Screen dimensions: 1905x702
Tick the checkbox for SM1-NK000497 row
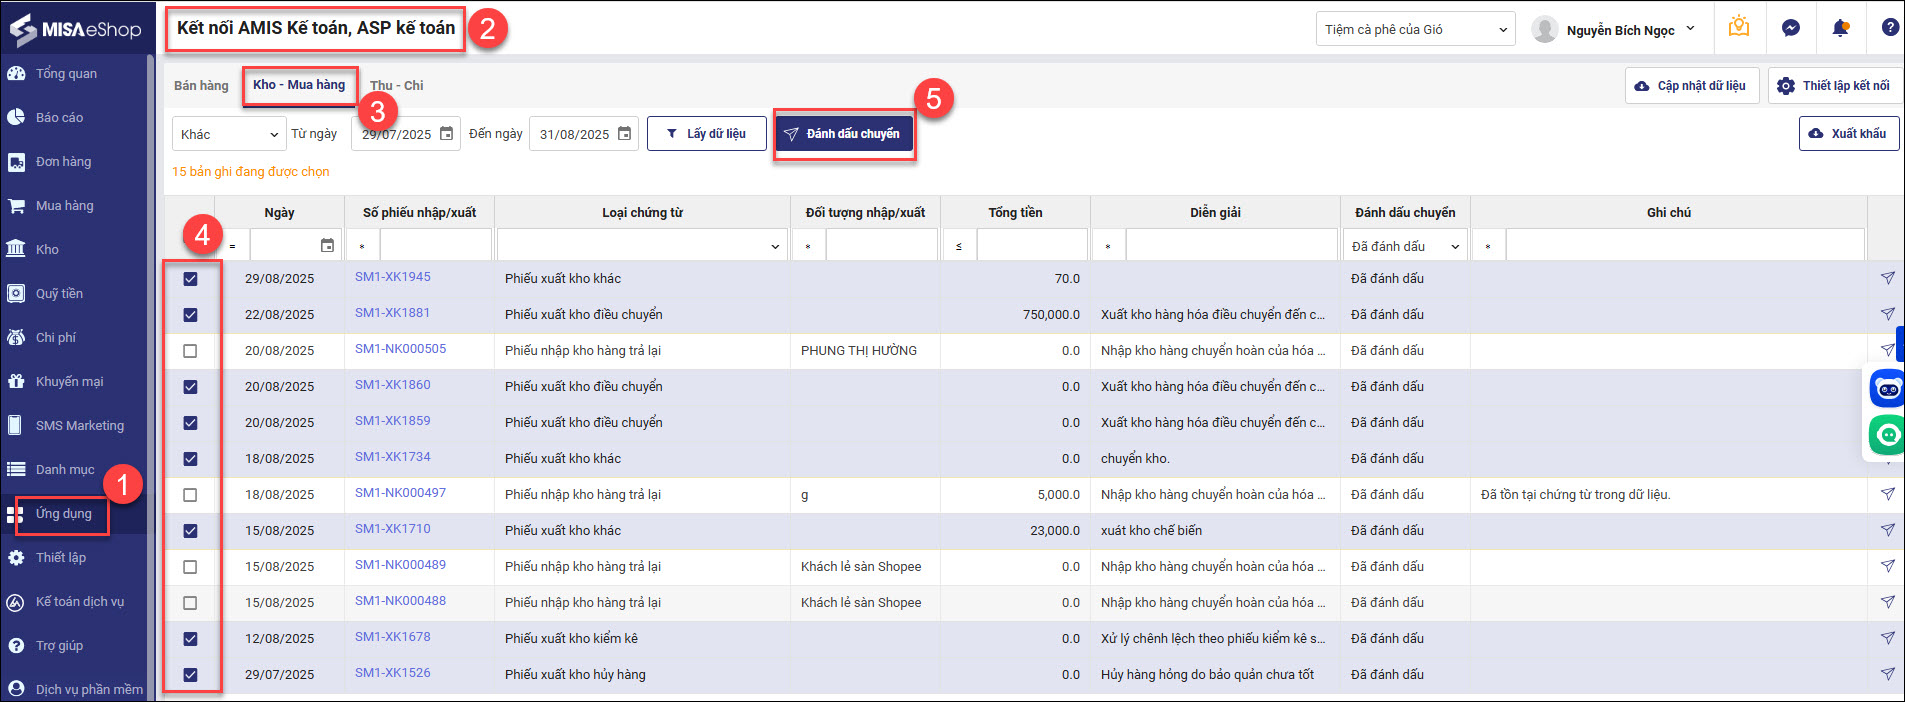(x=190, y=495)
